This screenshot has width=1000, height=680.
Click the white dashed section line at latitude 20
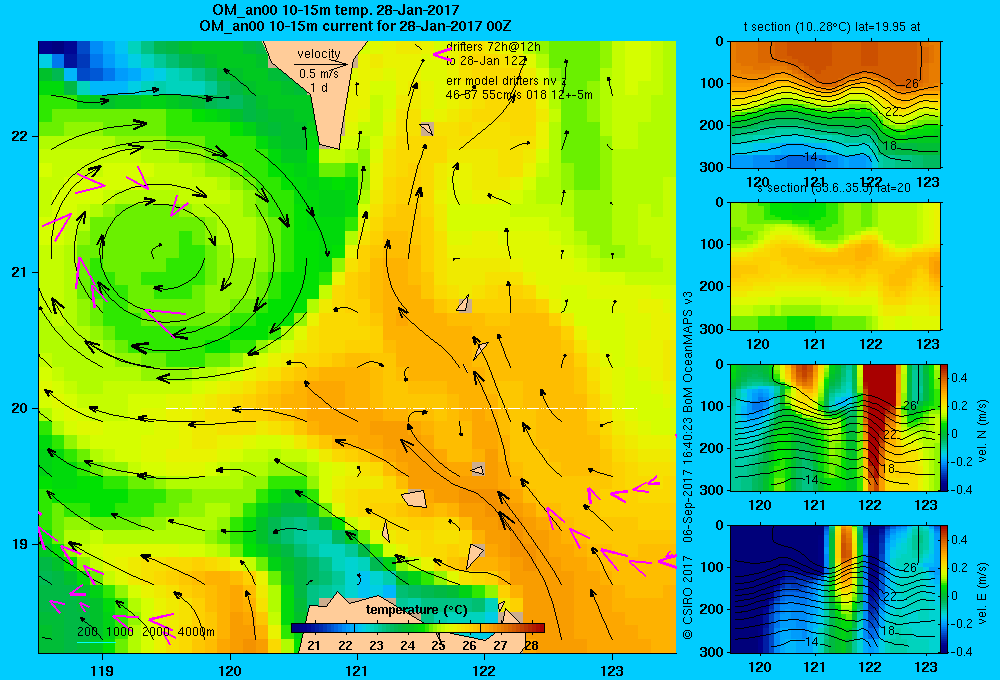coord(401,408)
